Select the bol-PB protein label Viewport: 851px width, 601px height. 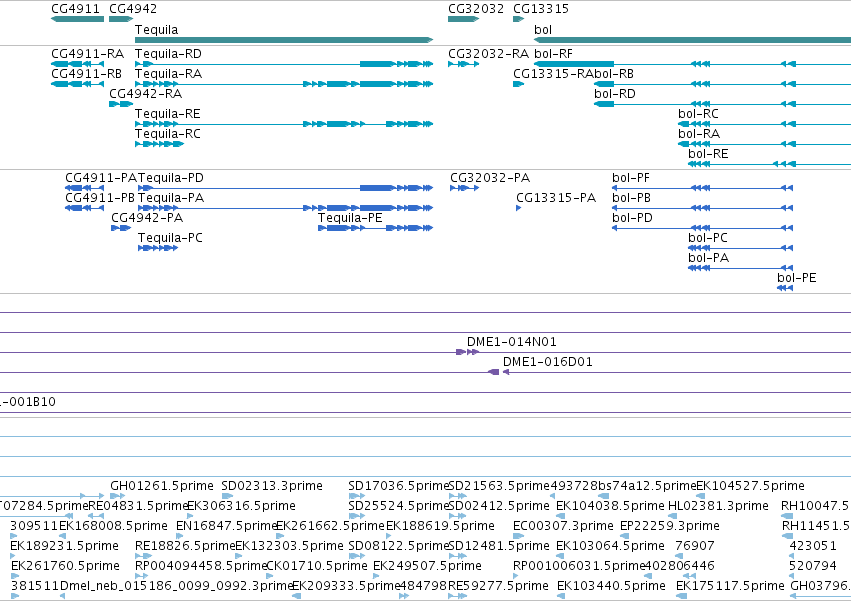click(631, 198)
